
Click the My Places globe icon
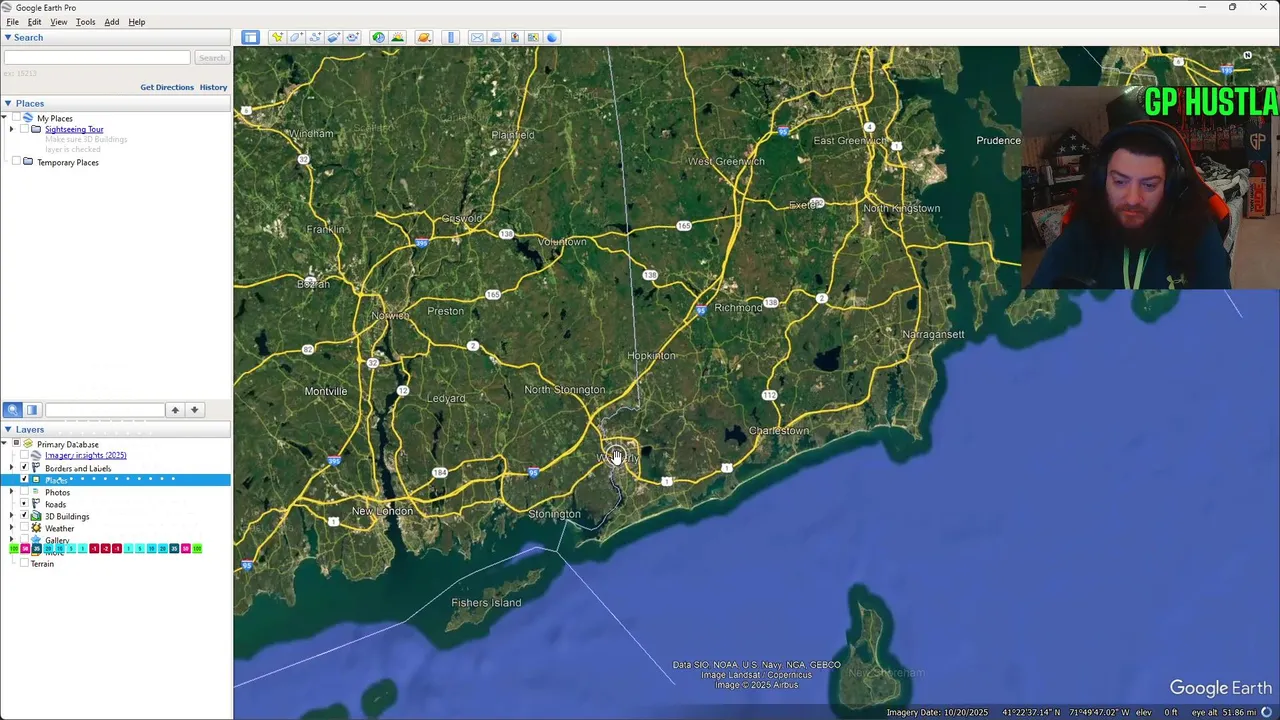[28, 118]
